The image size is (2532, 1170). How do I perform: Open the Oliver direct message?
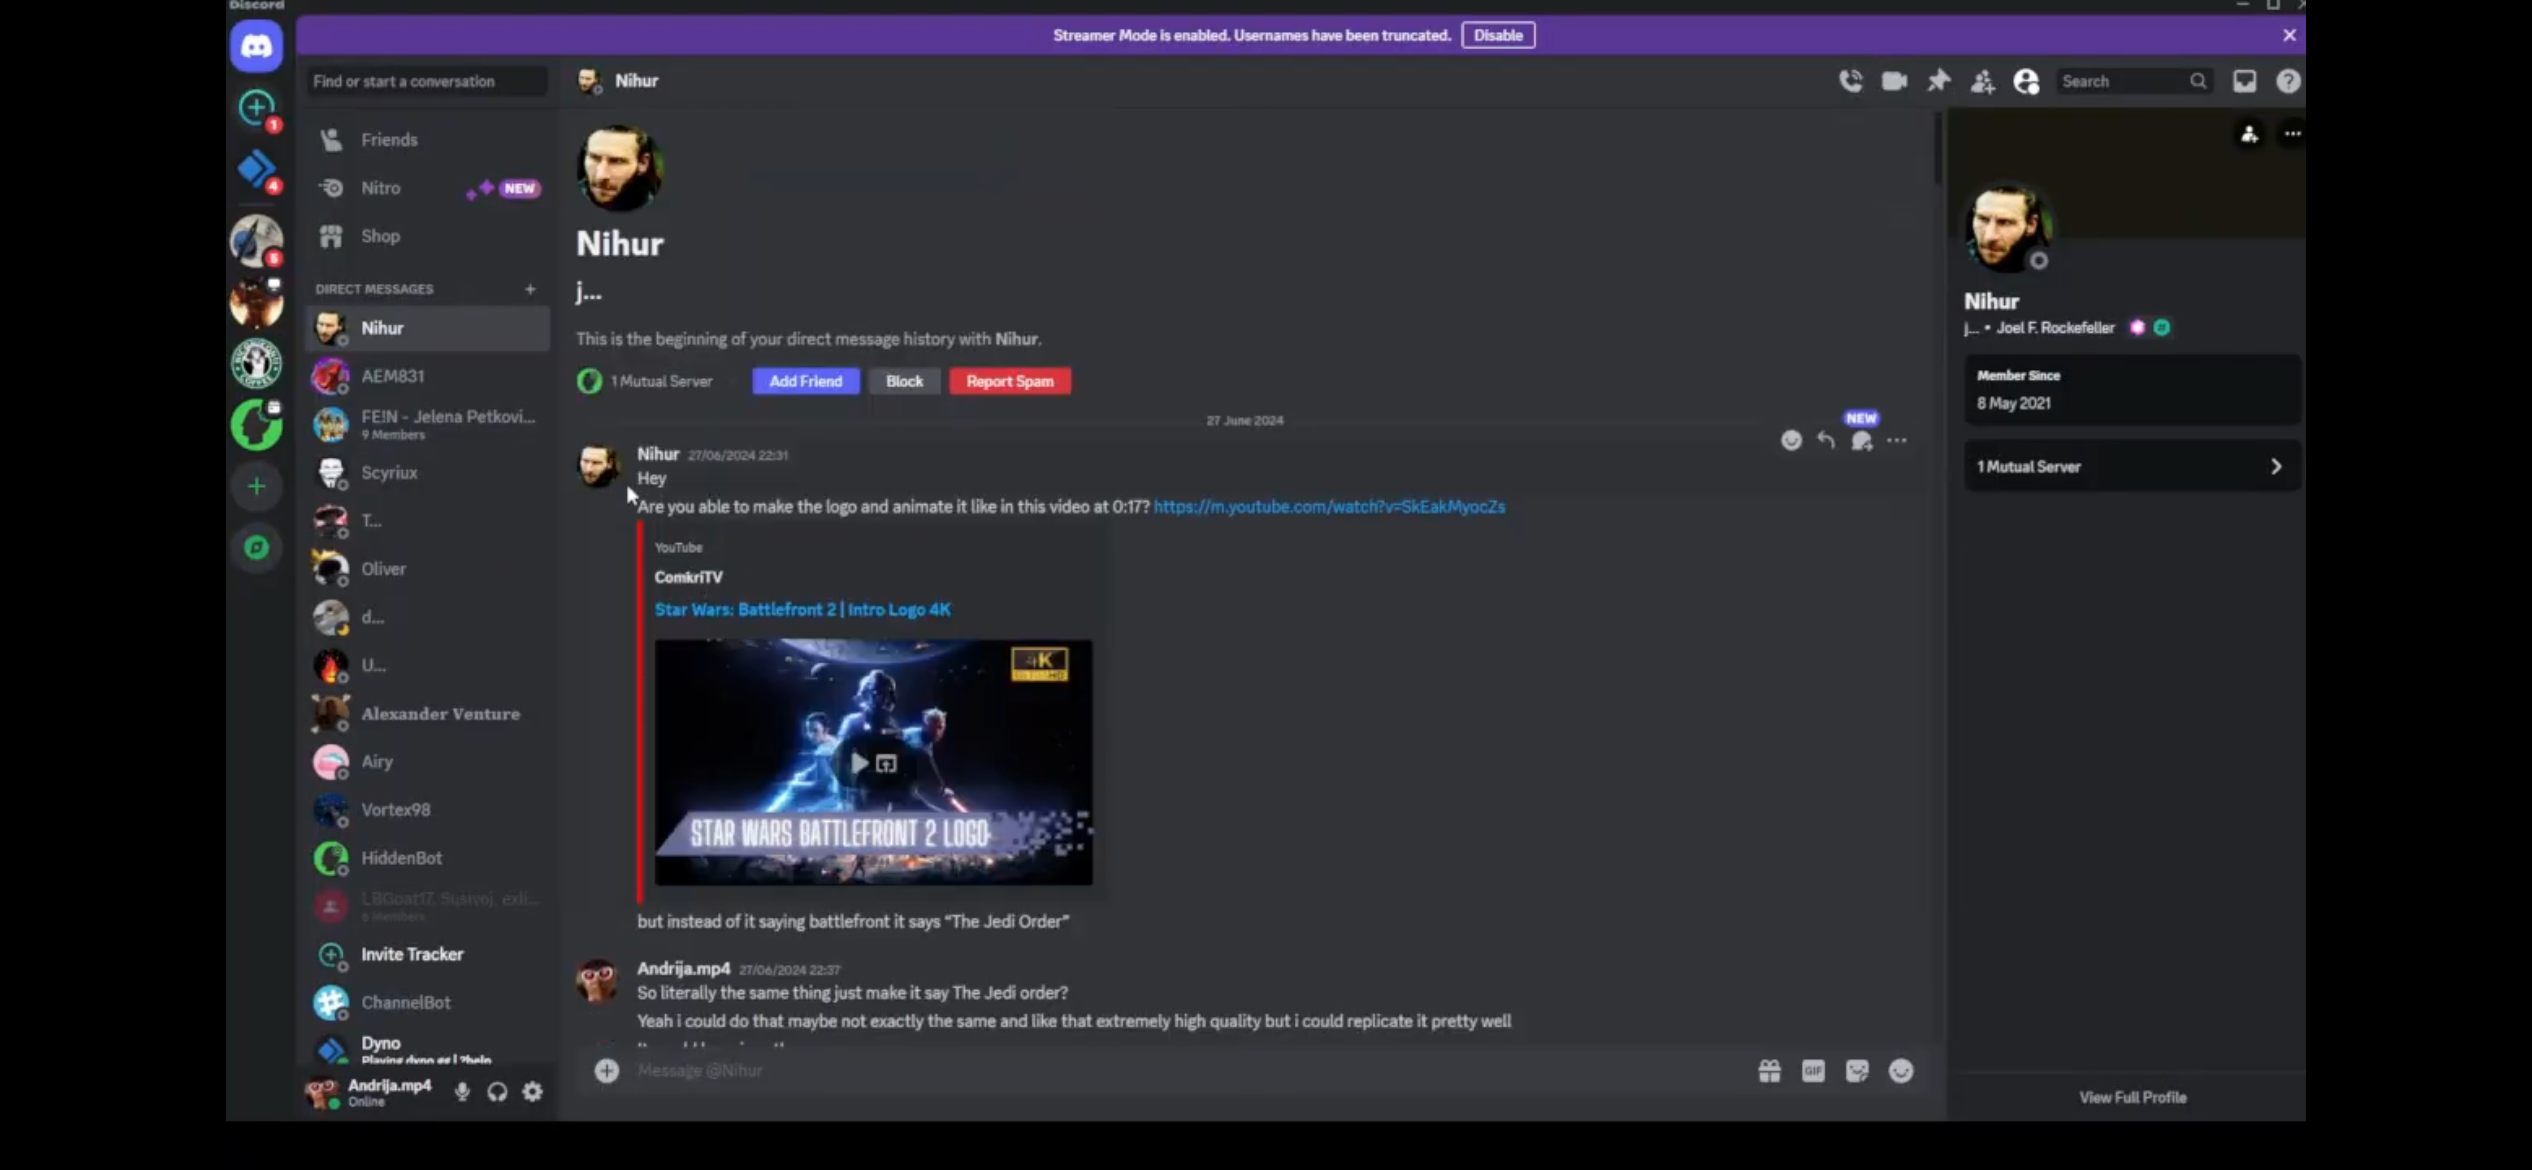click(427, 569)
